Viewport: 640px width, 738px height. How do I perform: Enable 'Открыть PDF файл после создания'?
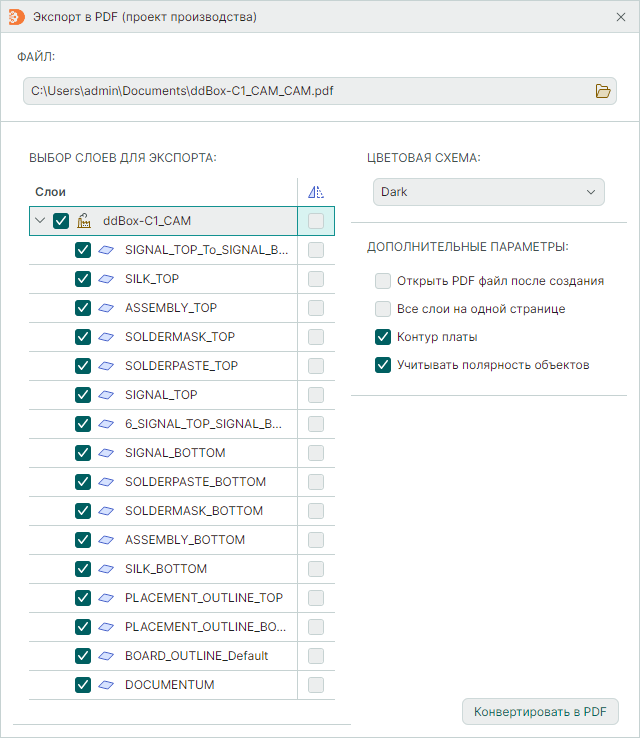pyautogui.click(x=383, y=281)
